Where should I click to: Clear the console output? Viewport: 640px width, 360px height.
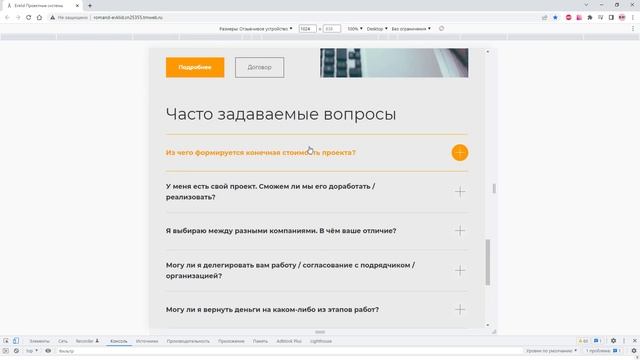(x=16, y=351)
